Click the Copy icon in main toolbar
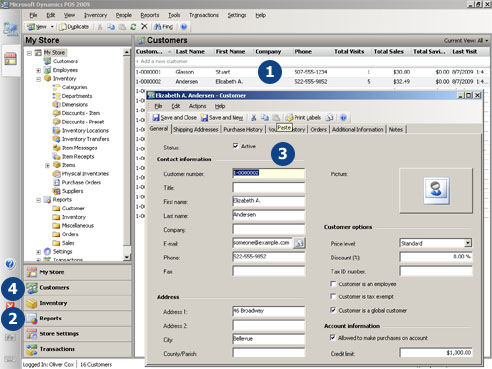The height and width of the screenshot is (369, 492). click(x=111, y=27)
